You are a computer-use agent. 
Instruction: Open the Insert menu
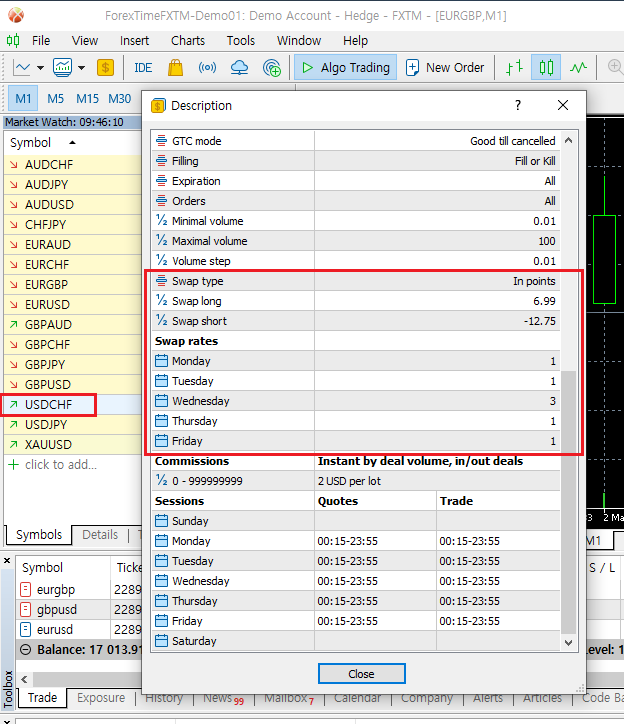134,41
